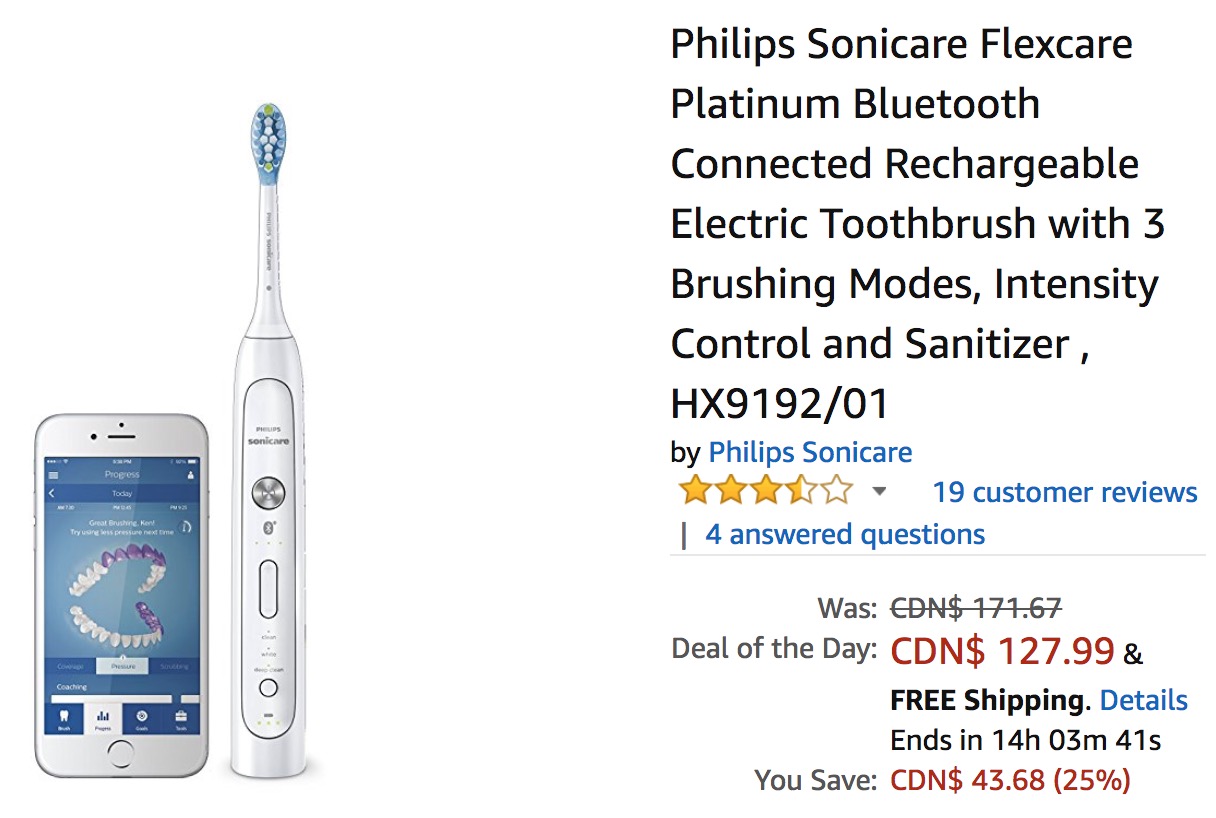Select the Pressure tab in app
Viewport: 1216px width, 818px height.
coord(122,666)
